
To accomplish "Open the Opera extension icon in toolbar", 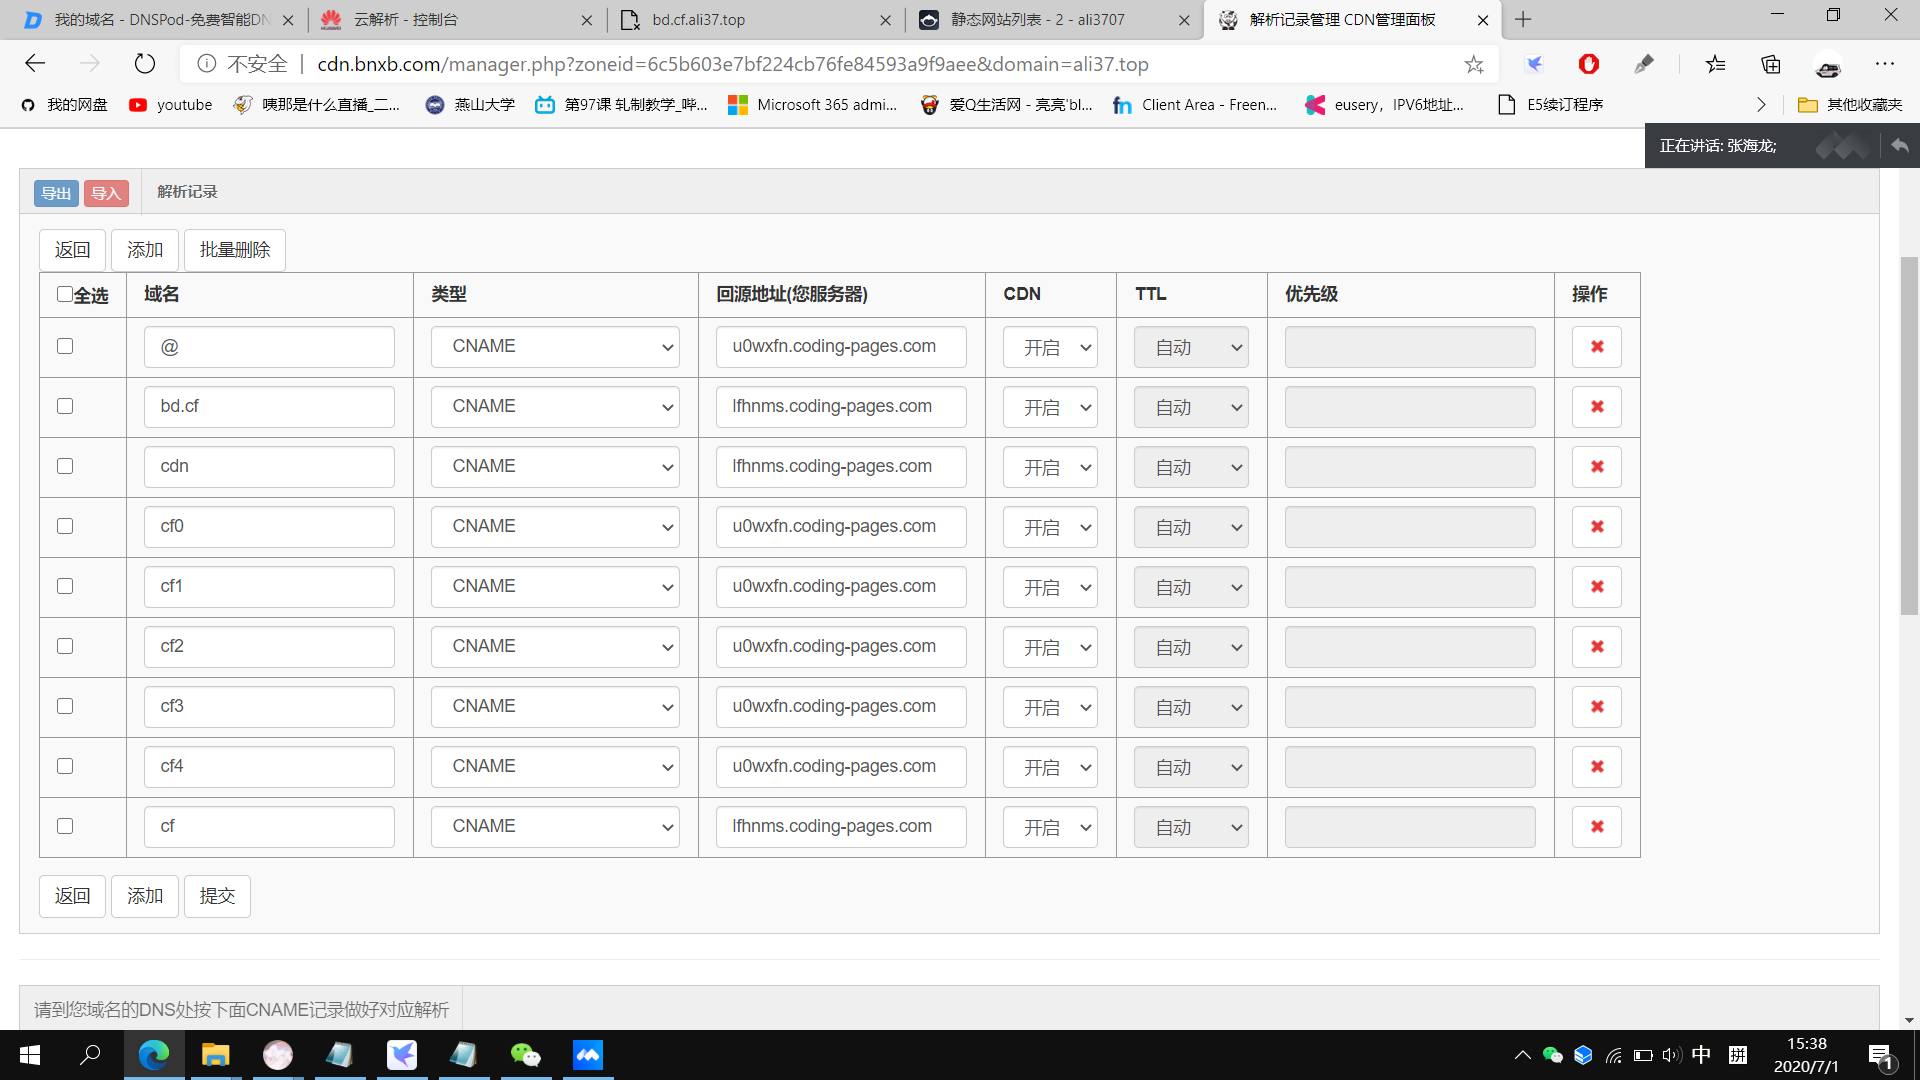I will pyautogui.click(x=1588, y=64).
